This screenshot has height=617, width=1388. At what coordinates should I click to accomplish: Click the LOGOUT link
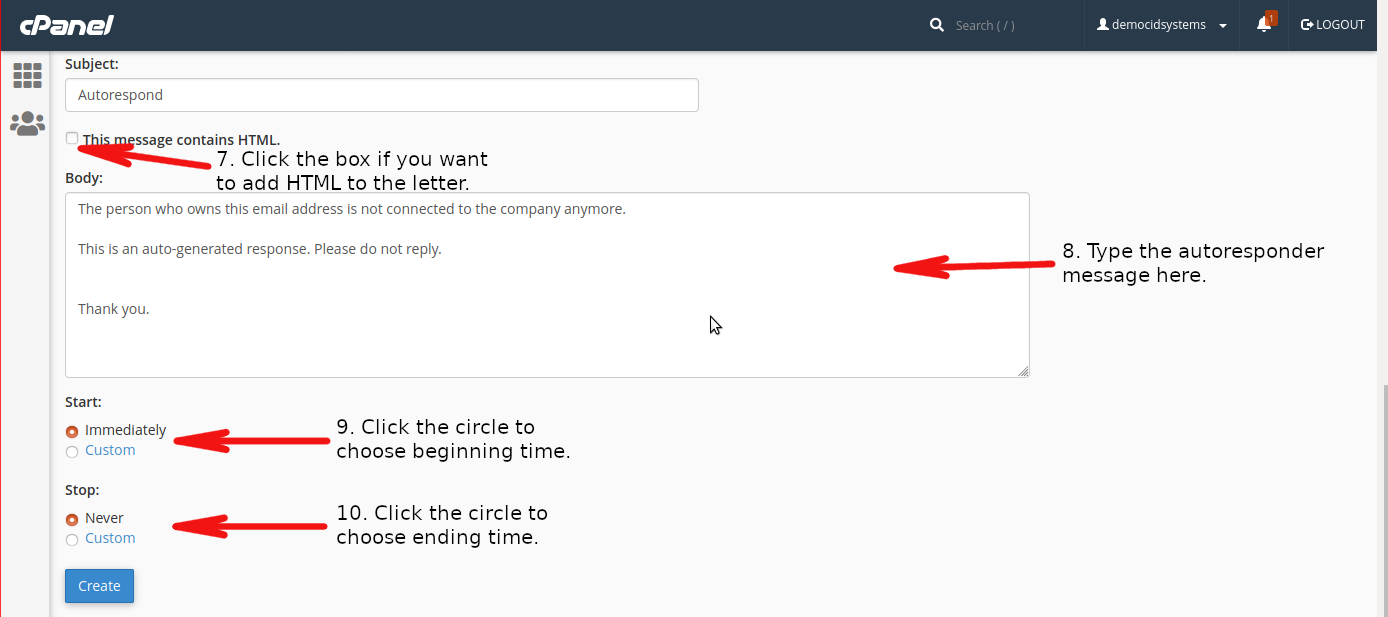(x=1333, y=25)
